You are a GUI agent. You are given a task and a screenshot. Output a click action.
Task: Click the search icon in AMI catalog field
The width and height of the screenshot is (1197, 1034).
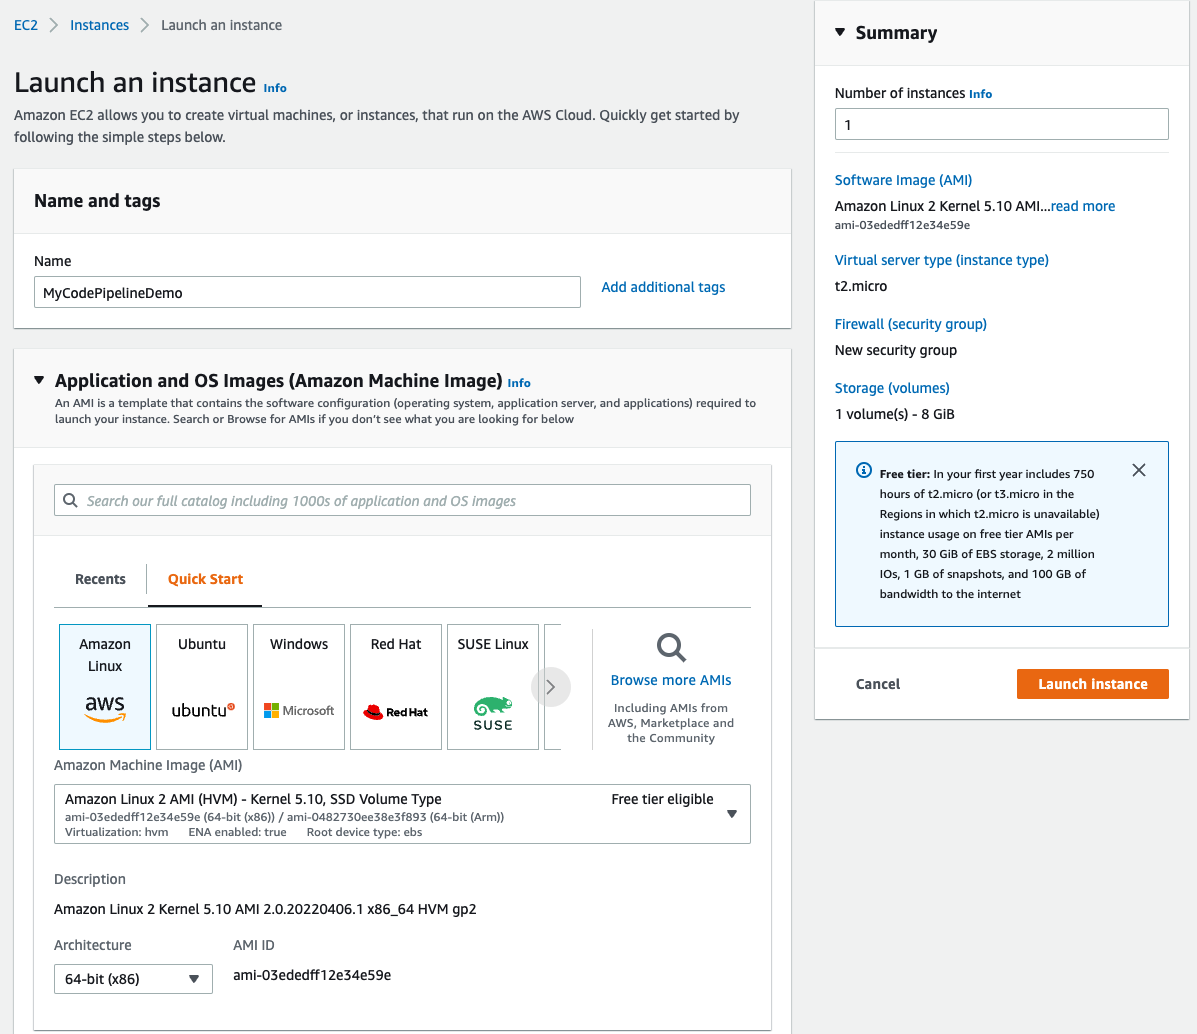(x=70, y=500)
